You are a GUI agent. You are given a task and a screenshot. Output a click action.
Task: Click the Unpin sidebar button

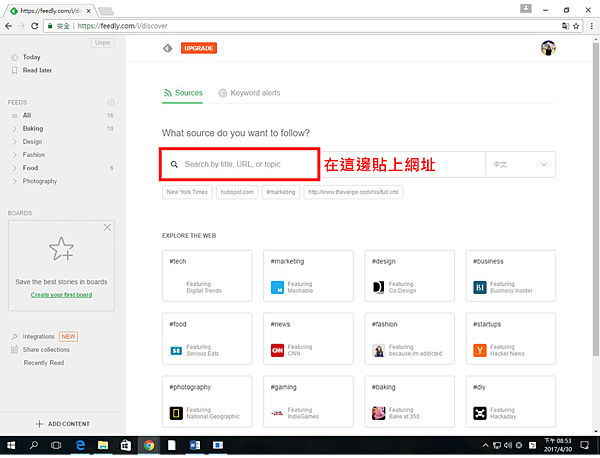[x=103, y=43]
